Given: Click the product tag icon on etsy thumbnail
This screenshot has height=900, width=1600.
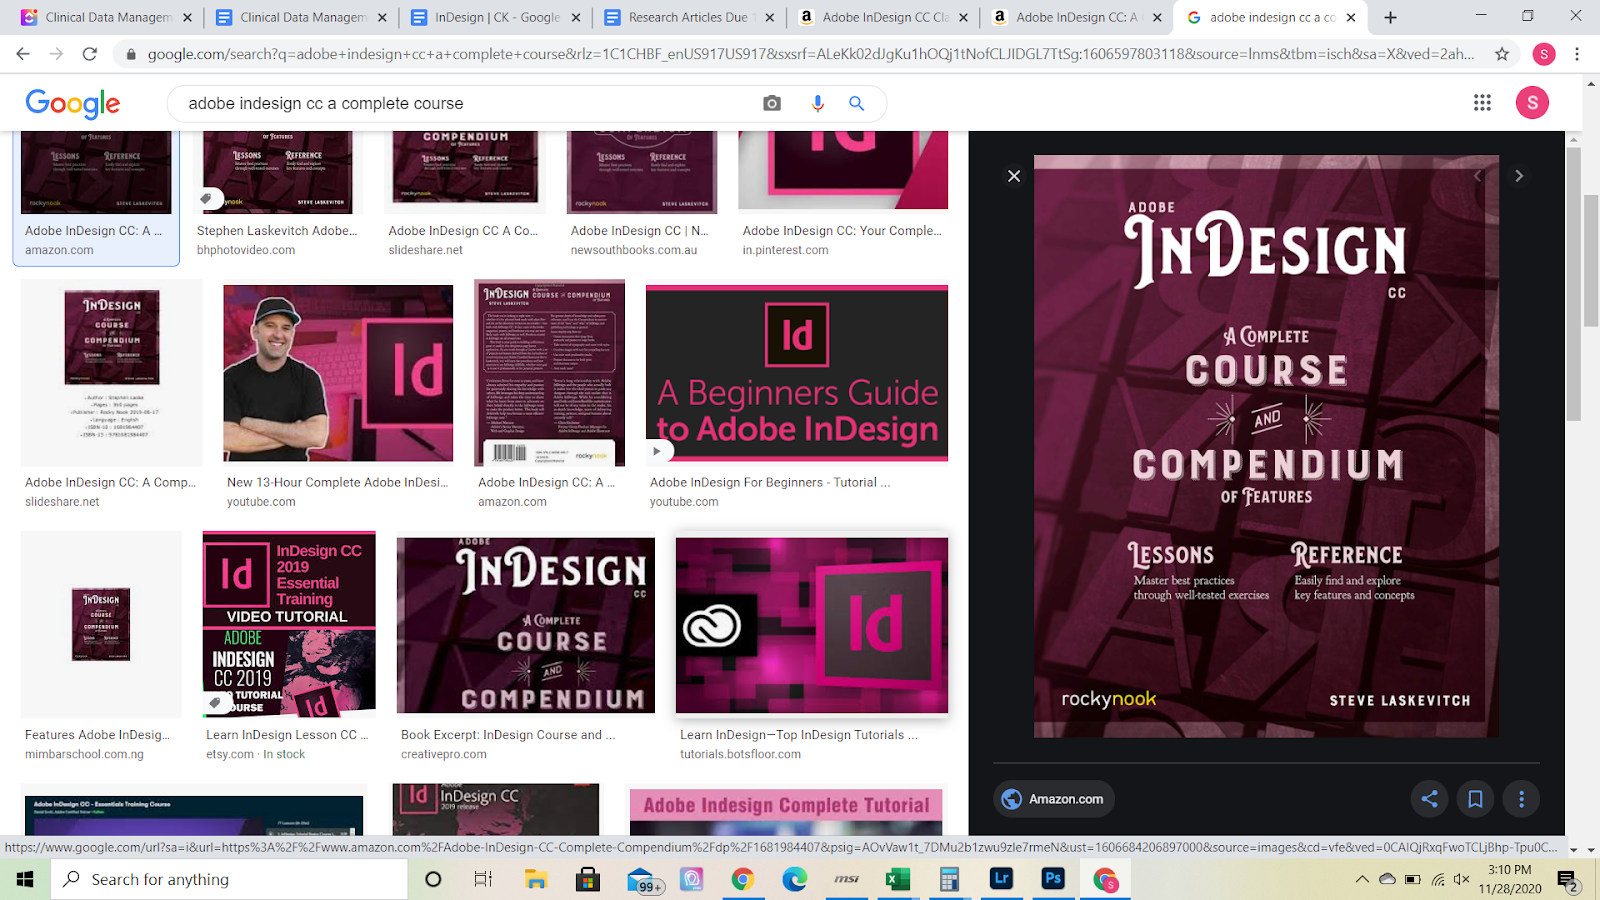Looking at the screenshot, I should click(215, 703).
